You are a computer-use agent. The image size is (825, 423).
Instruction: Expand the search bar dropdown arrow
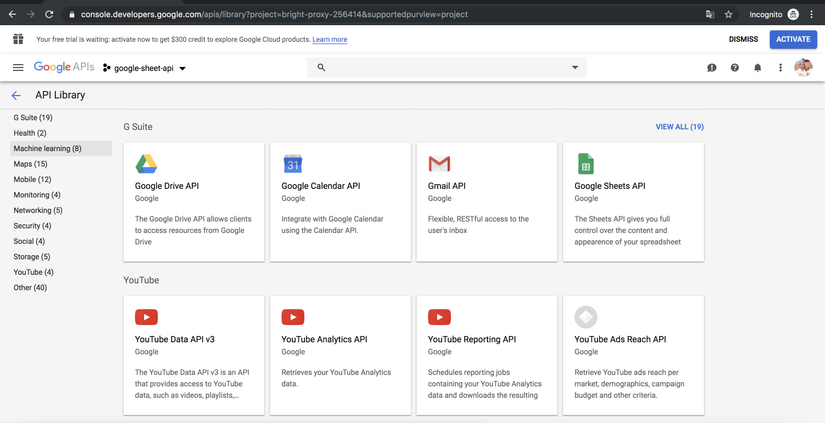point(575,68)
